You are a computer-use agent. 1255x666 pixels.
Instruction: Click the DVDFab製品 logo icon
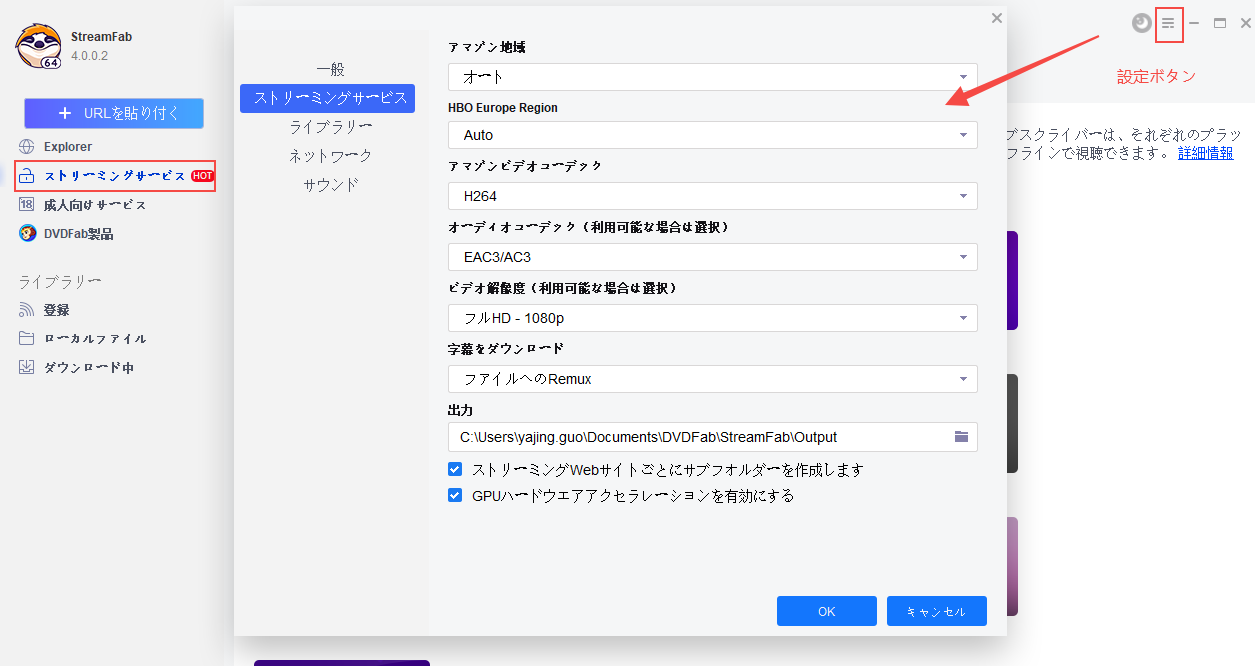26,233
